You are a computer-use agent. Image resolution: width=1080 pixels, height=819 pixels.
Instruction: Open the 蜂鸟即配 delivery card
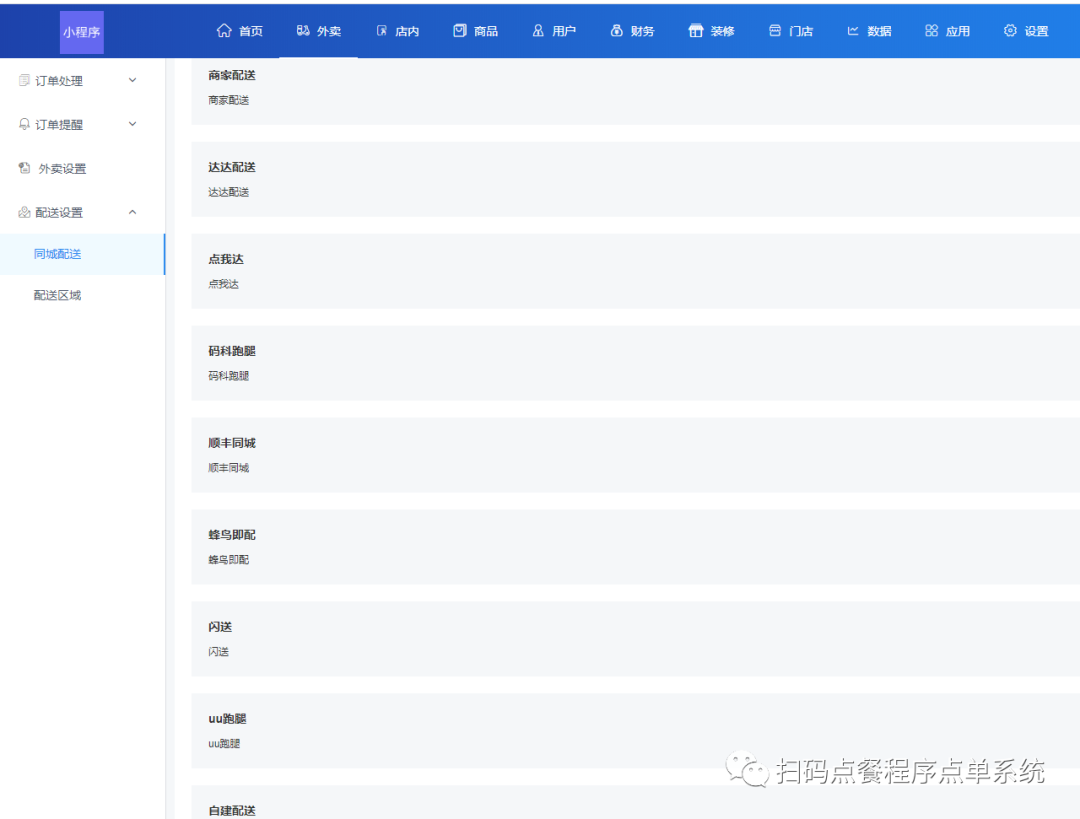click(x=636, y=547)
